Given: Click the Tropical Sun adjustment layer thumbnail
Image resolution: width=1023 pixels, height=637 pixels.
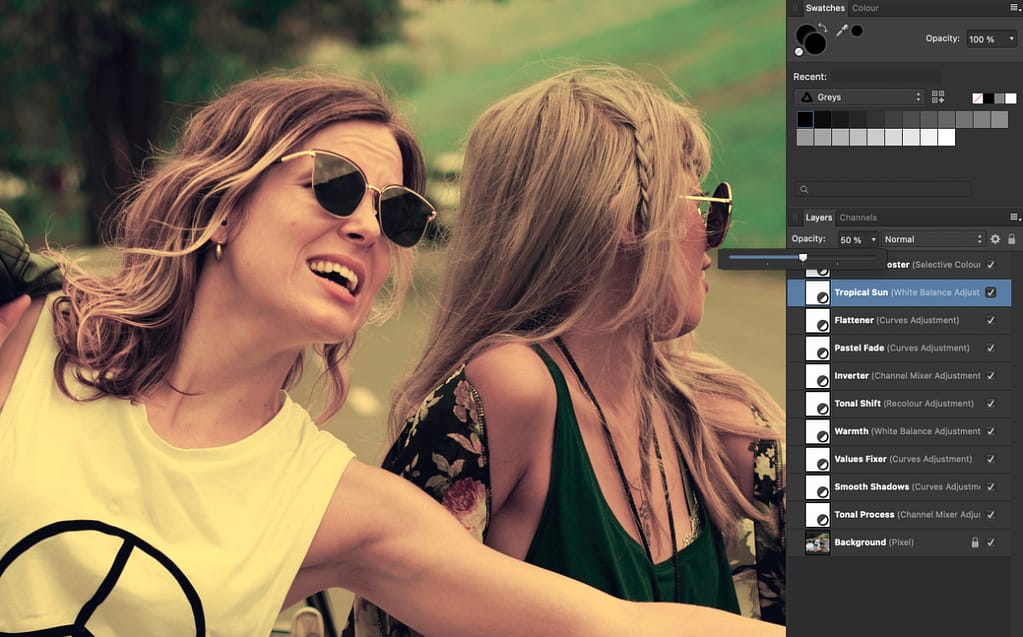Looking at the screenshot, I should (817, 293).
